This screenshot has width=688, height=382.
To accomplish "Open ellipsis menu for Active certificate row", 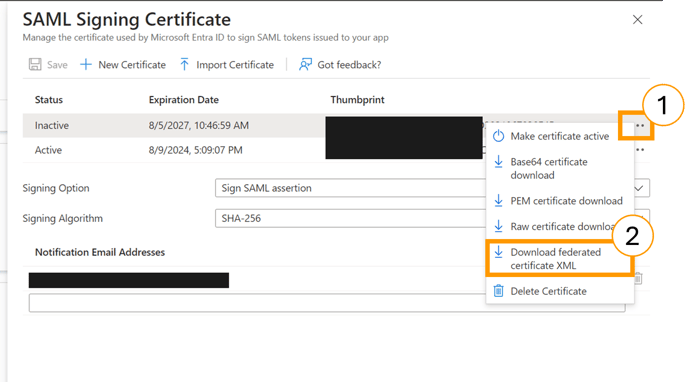I will [x=640, y=150].
